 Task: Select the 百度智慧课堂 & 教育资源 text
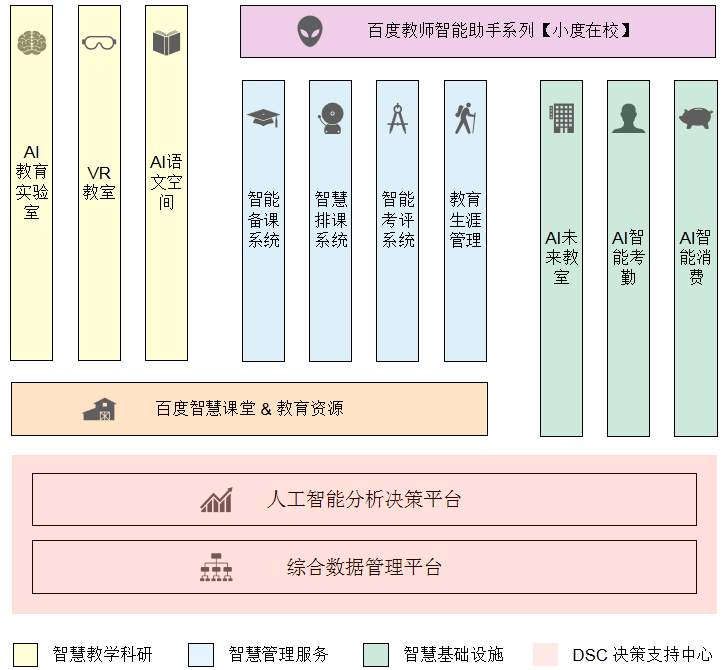(250, 408)
